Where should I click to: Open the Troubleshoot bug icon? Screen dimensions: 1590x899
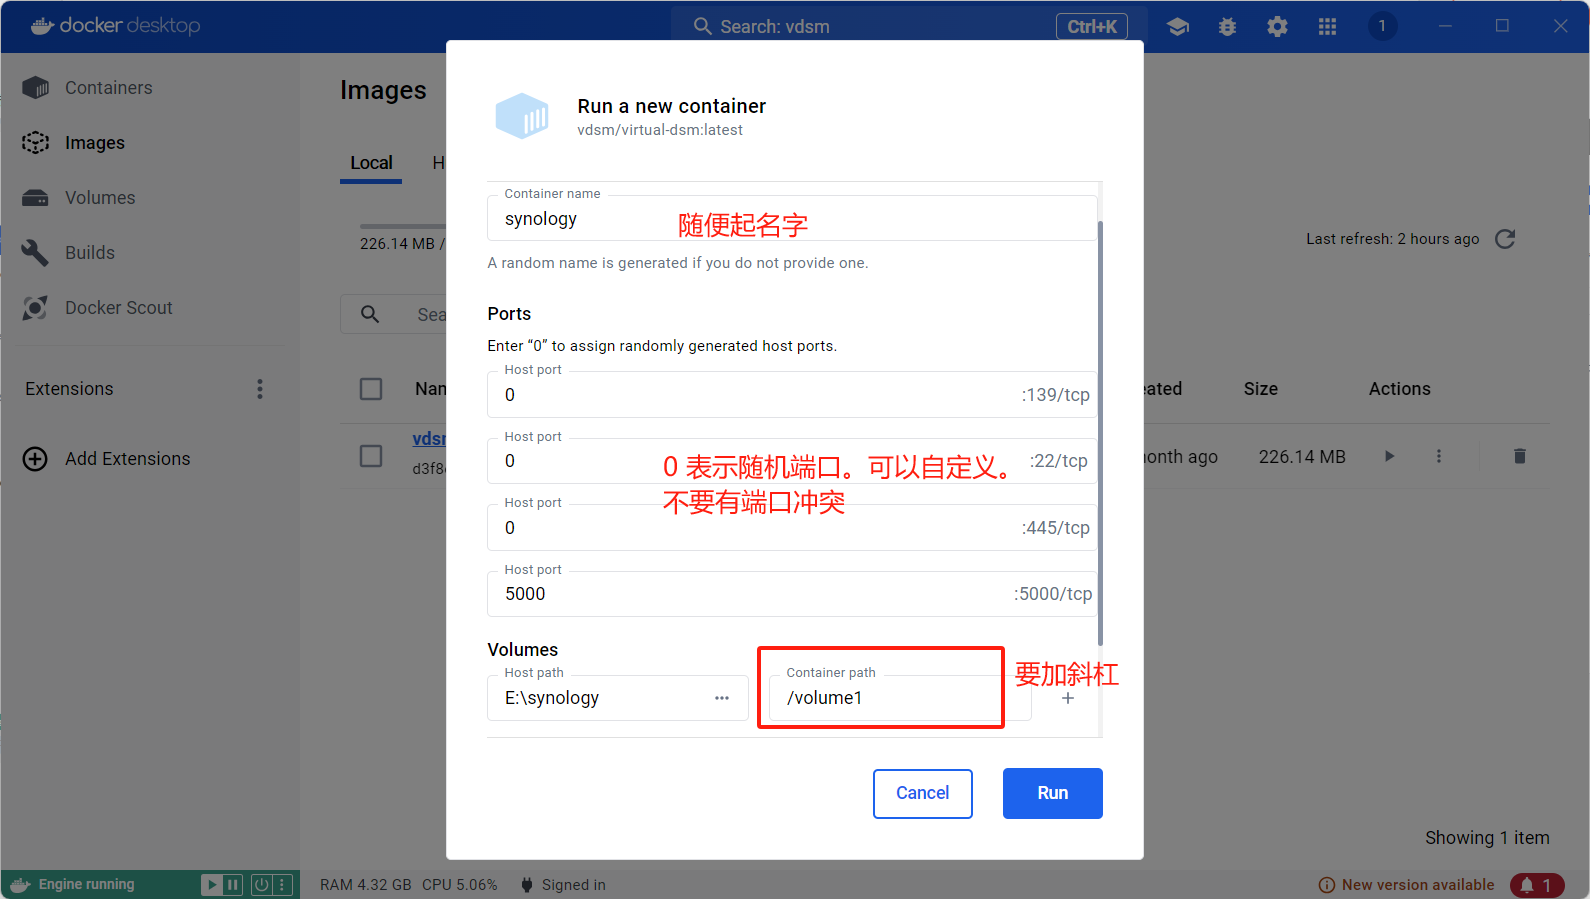1228,27
